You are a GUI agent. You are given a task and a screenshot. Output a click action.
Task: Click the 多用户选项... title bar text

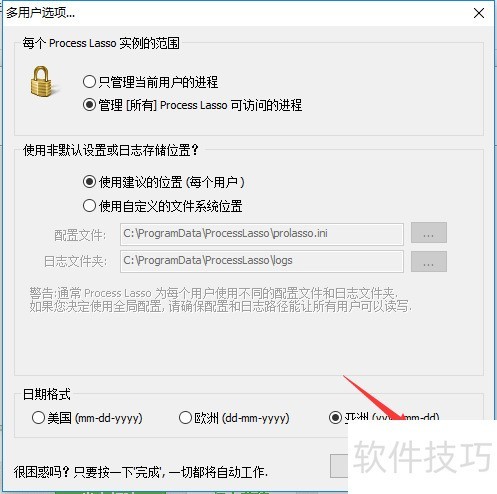(40, 13)
